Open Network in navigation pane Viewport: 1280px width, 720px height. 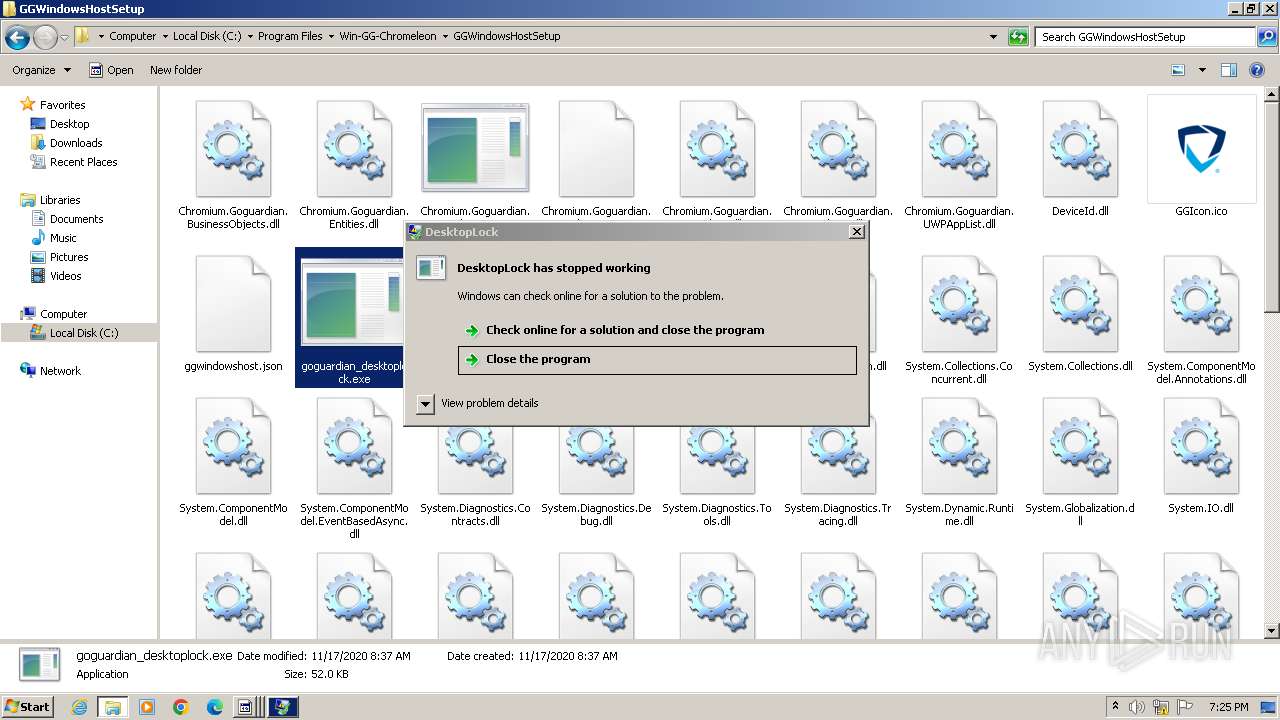pos(60,371)
